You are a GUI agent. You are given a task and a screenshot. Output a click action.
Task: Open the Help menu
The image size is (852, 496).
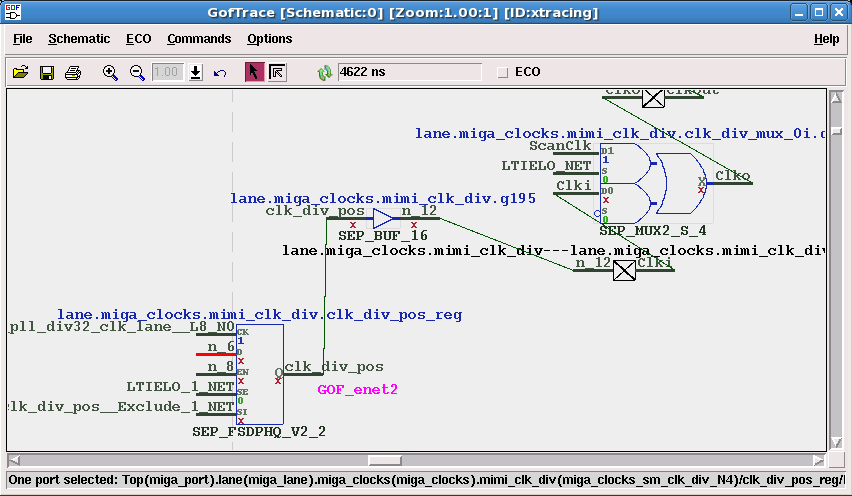click(x=826, y=39)
